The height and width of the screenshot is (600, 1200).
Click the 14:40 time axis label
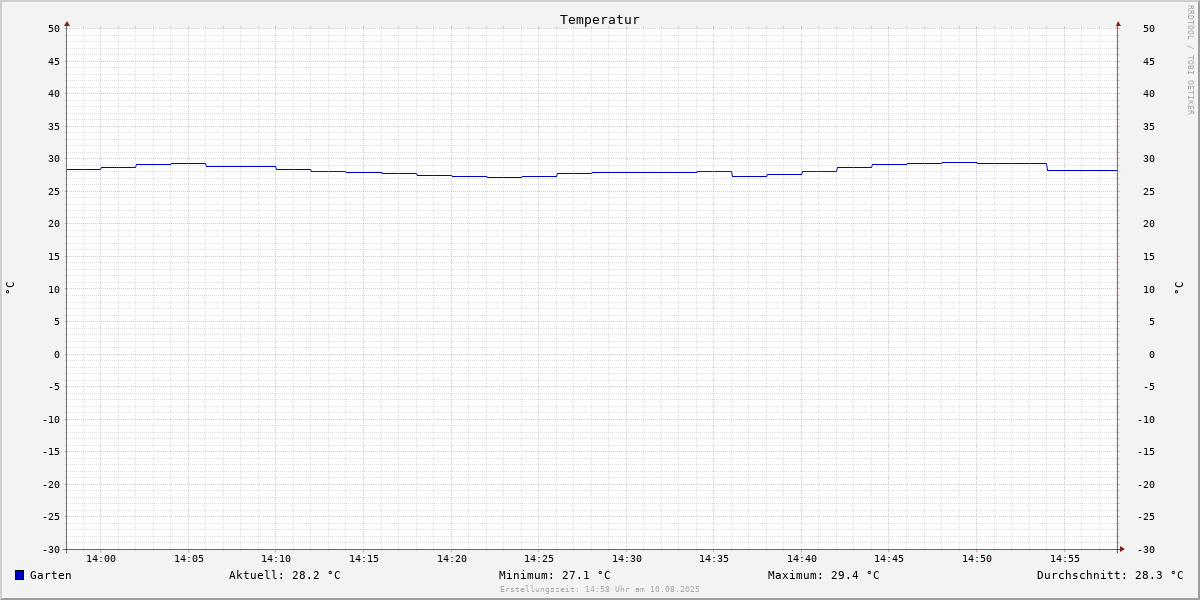(802, 559)
